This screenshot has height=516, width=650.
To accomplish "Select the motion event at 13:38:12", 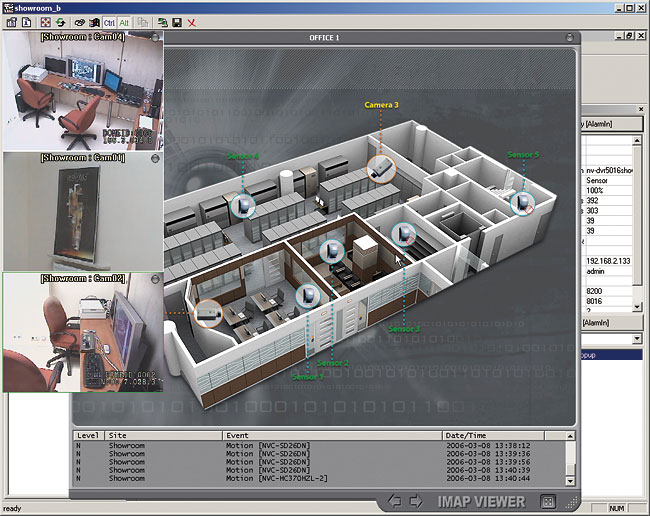I will [319, 446].
